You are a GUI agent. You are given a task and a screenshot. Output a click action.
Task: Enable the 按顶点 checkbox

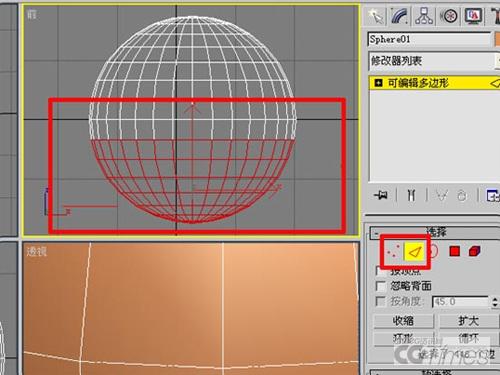coord(380,271)
